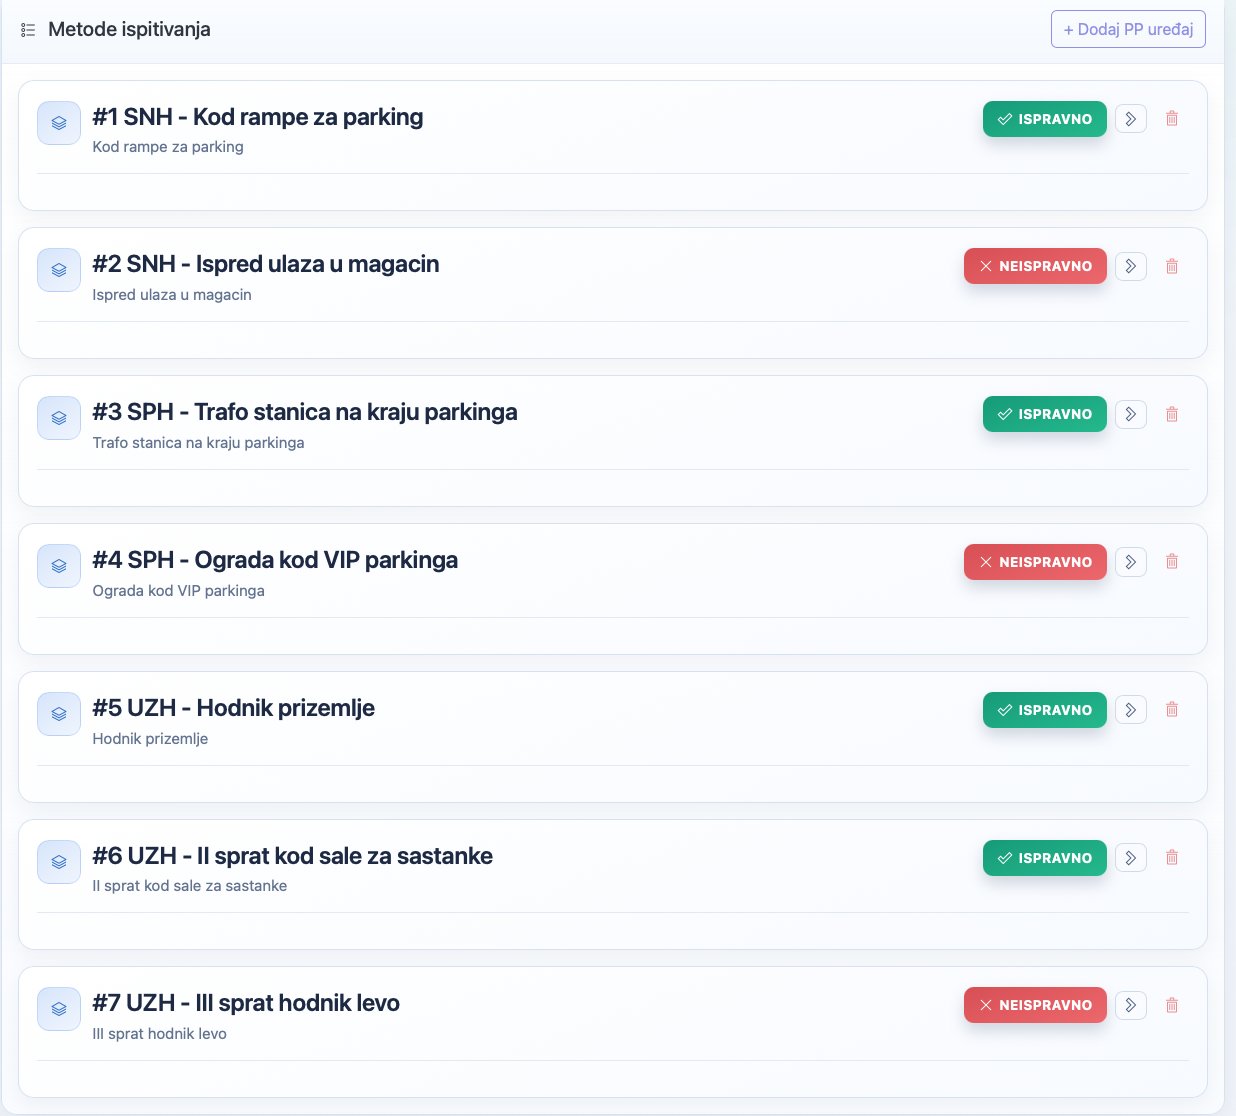This screenshot has height=1116, width=1236.
Task: Toggle NEISPRAVNO status on #2 SNH
Action: point(1035,266)
